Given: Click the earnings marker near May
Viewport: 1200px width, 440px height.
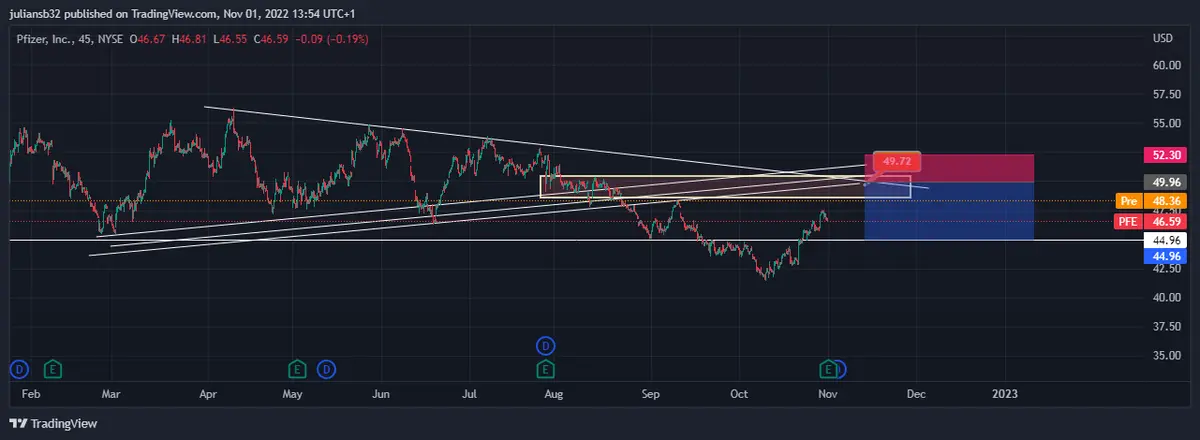Looking at the screenshot, I should click(296, 369).
